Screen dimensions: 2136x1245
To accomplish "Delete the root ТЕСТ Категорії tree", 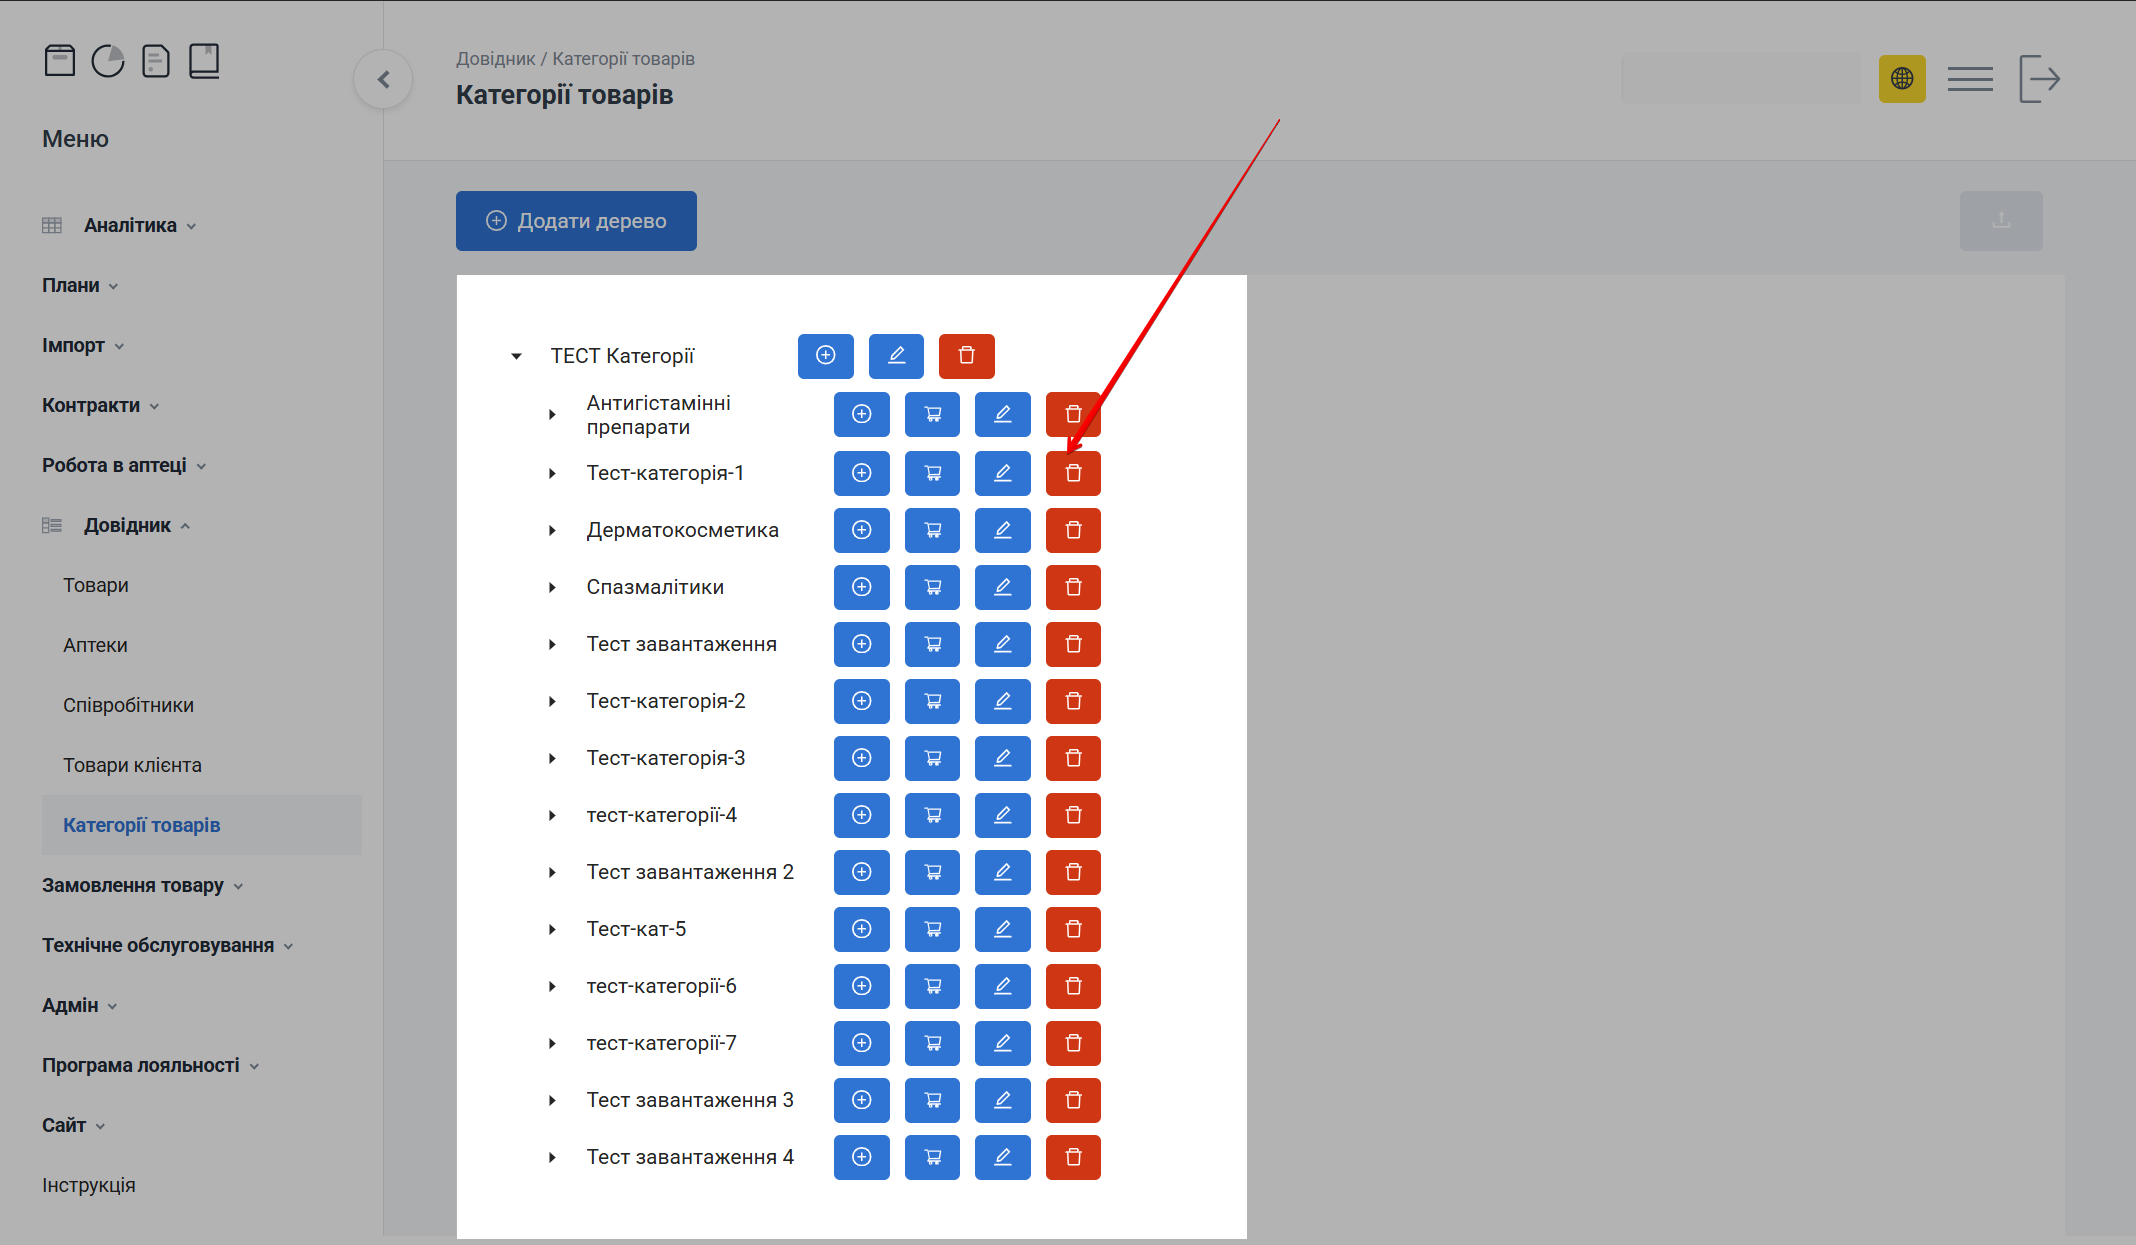I will [x=966, y=356].
